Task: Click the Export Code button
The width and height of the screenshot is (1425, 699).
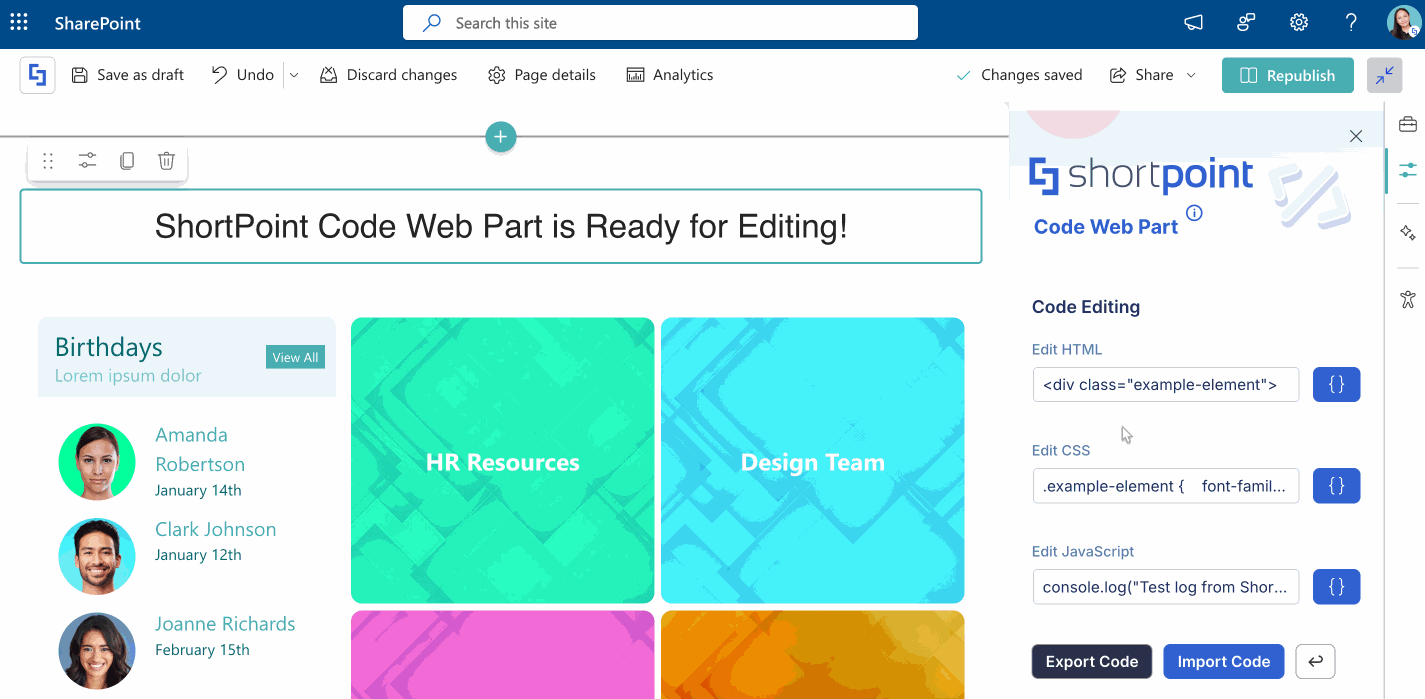Action: point(1092,661)
